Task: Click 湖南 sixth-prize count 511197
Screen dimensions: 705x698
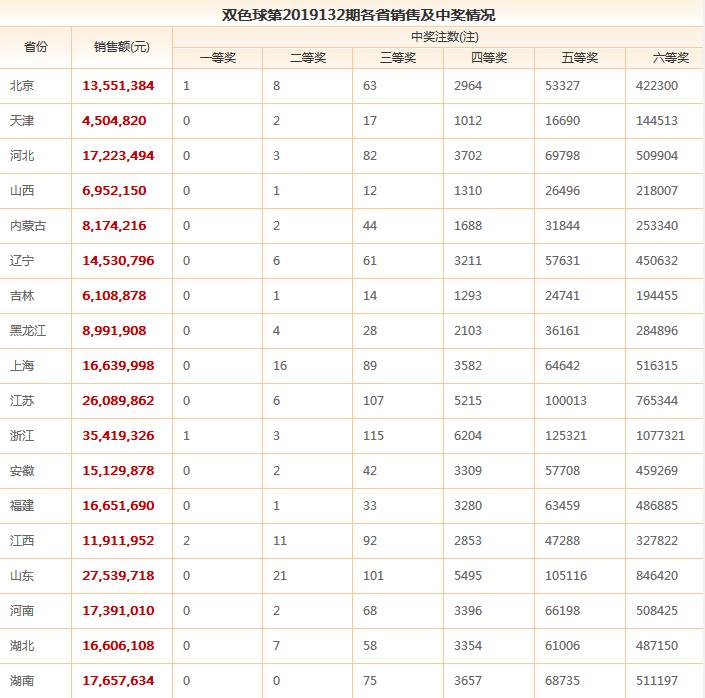Action: coord(657,680)
